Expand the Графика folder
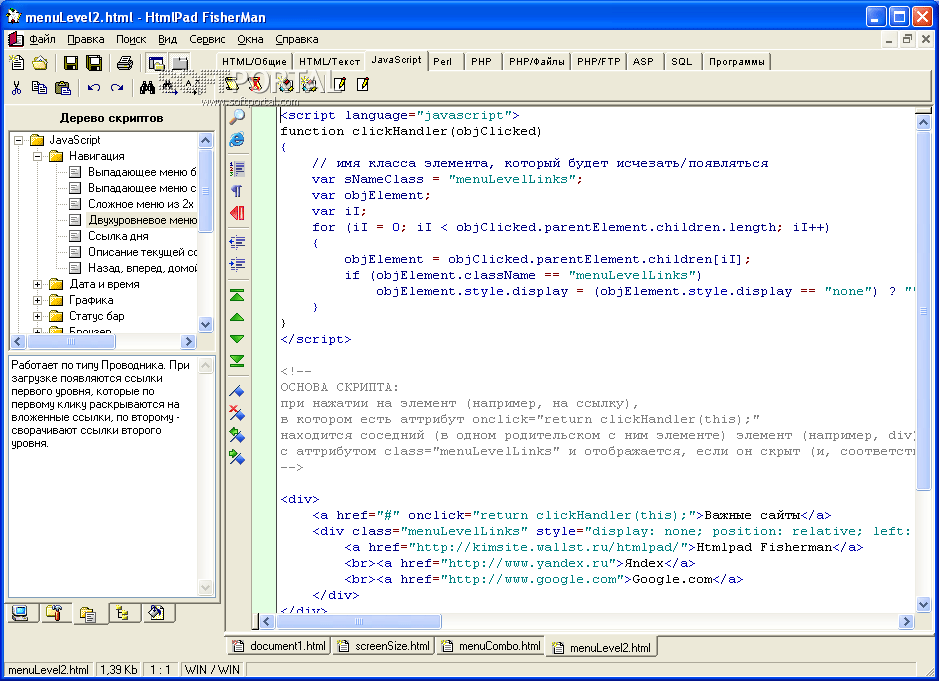 click(38, 301)
